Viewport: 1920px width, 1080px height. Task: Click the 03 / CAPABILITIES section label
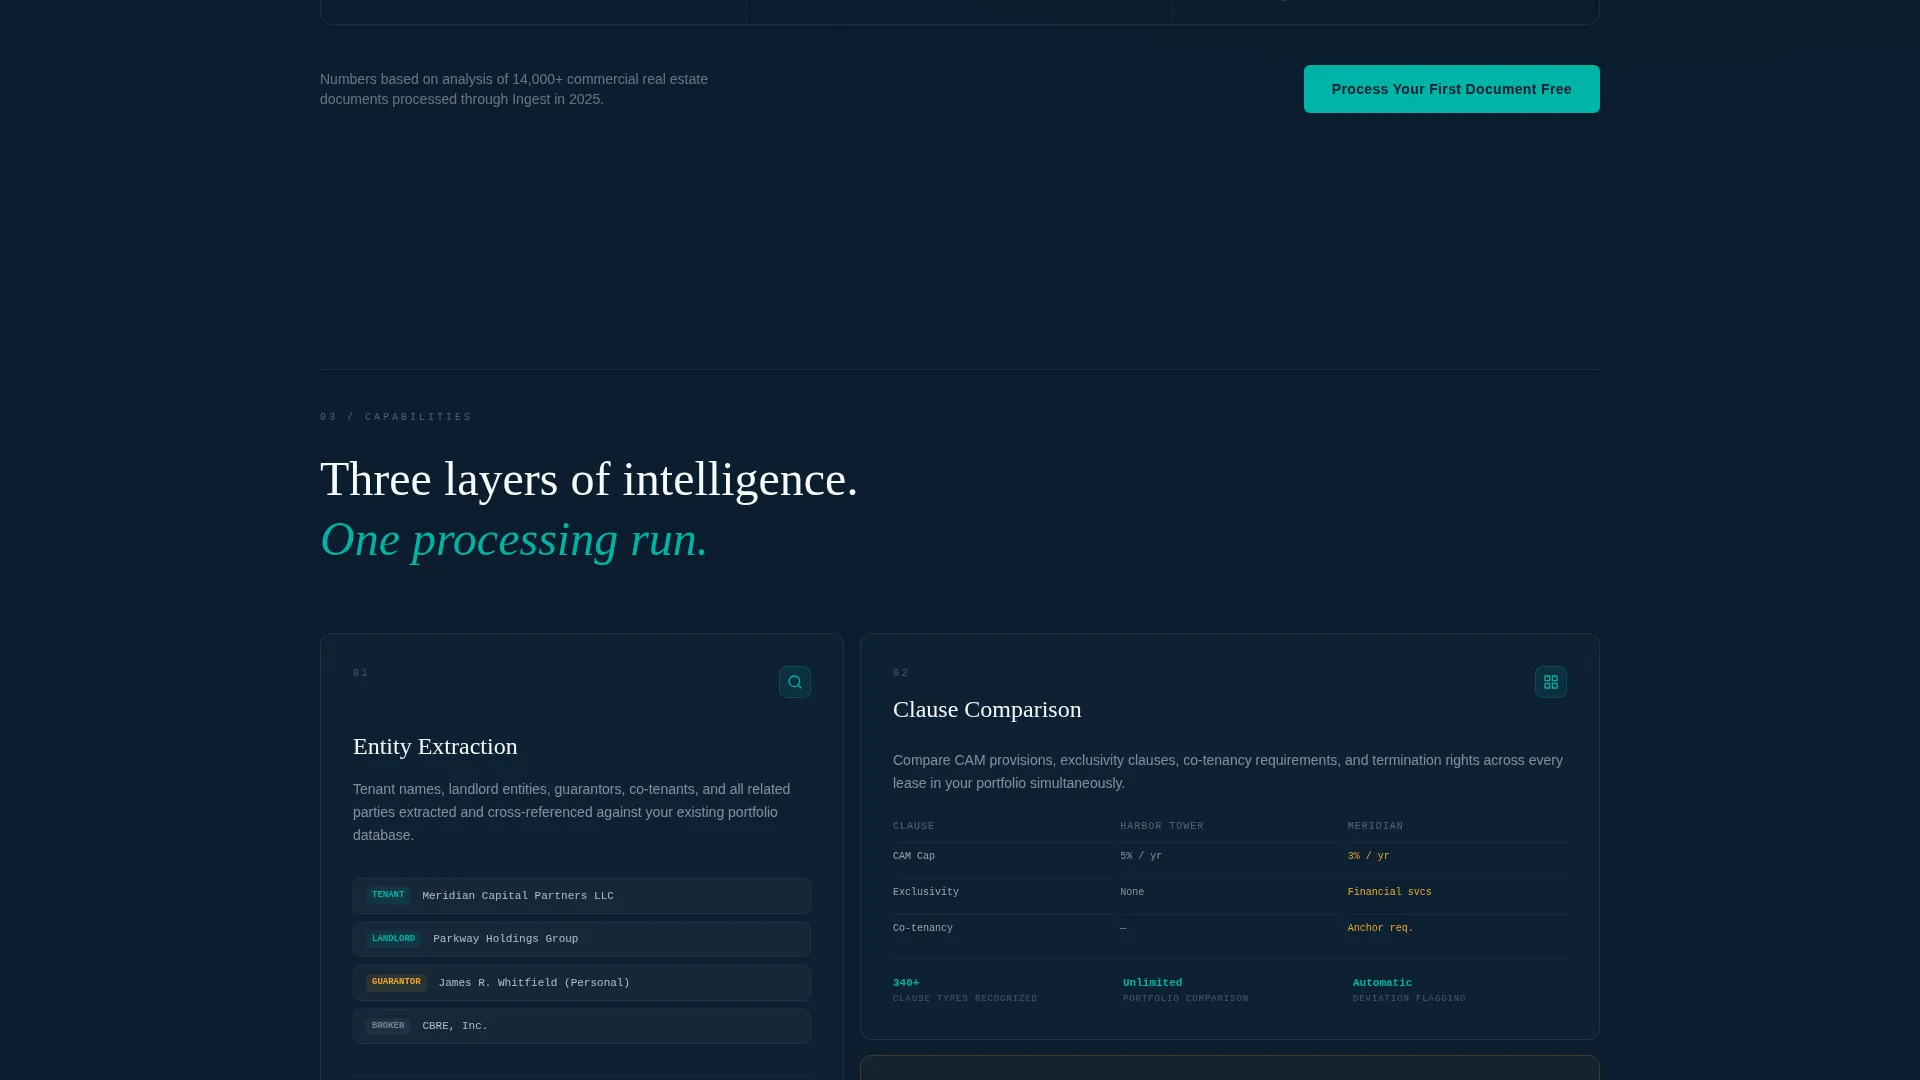click(x=396, y=417)
